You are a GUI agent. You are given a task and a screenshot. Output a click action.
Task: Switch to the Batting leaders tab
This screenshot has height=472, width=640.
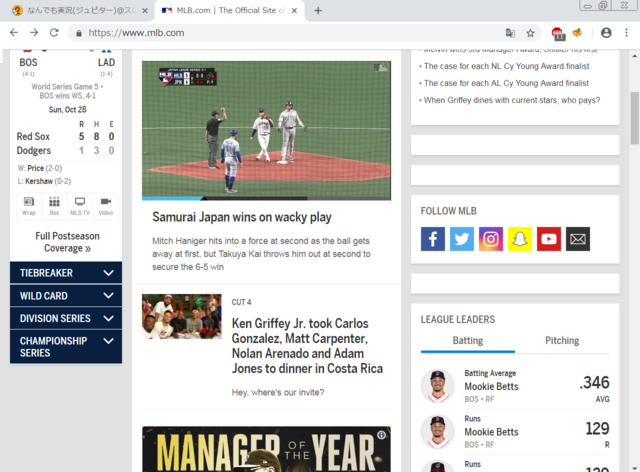tap(468, 341)
